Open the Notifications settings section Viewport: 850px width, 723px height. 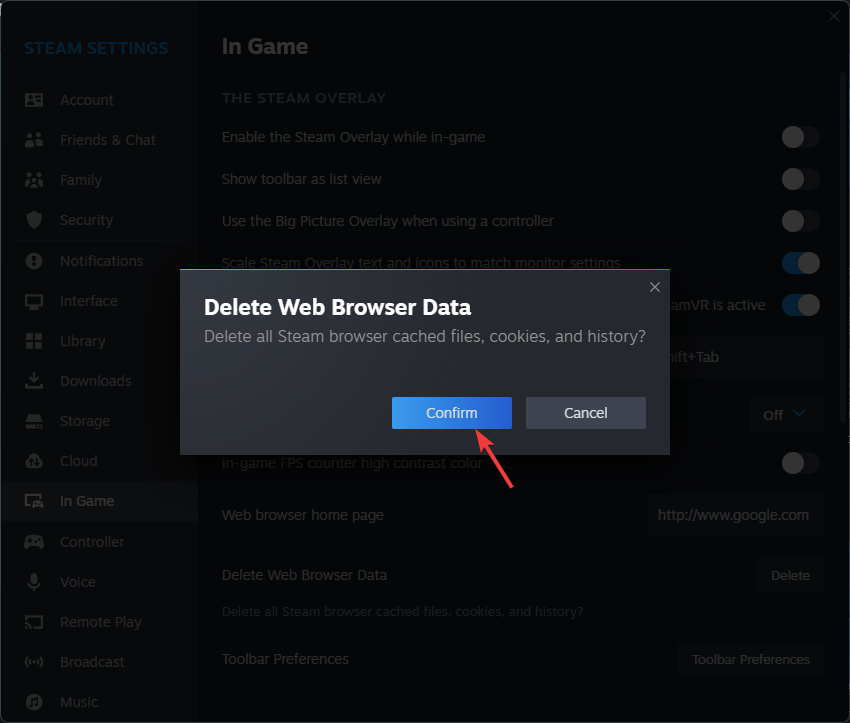pos(100,261)
